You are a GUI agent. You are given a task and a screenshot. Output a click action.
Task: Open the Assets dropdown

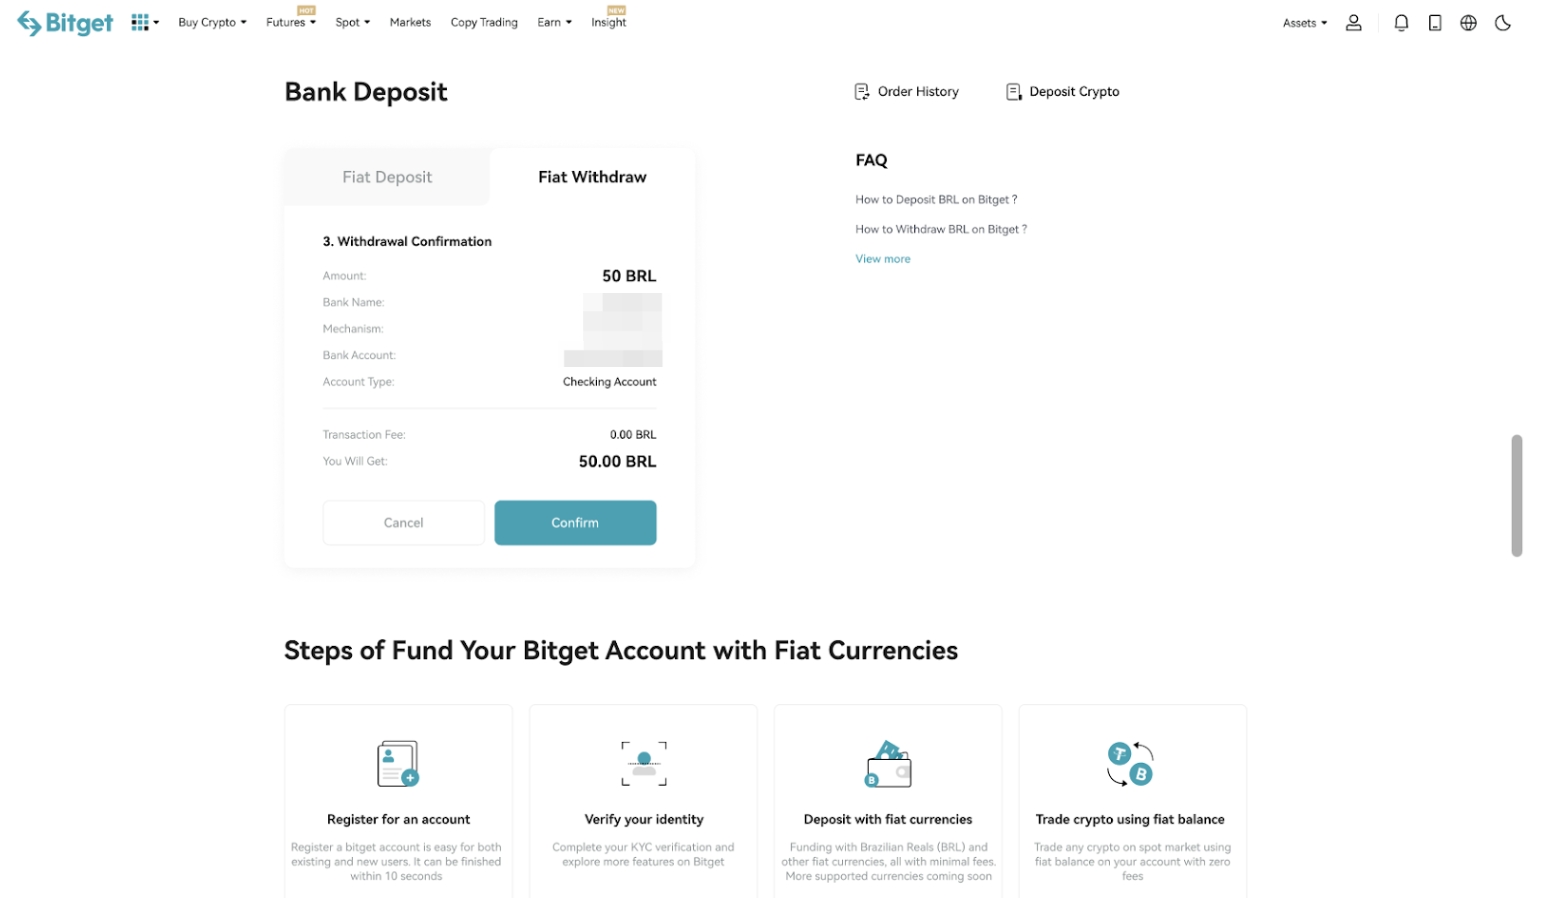1302,22
